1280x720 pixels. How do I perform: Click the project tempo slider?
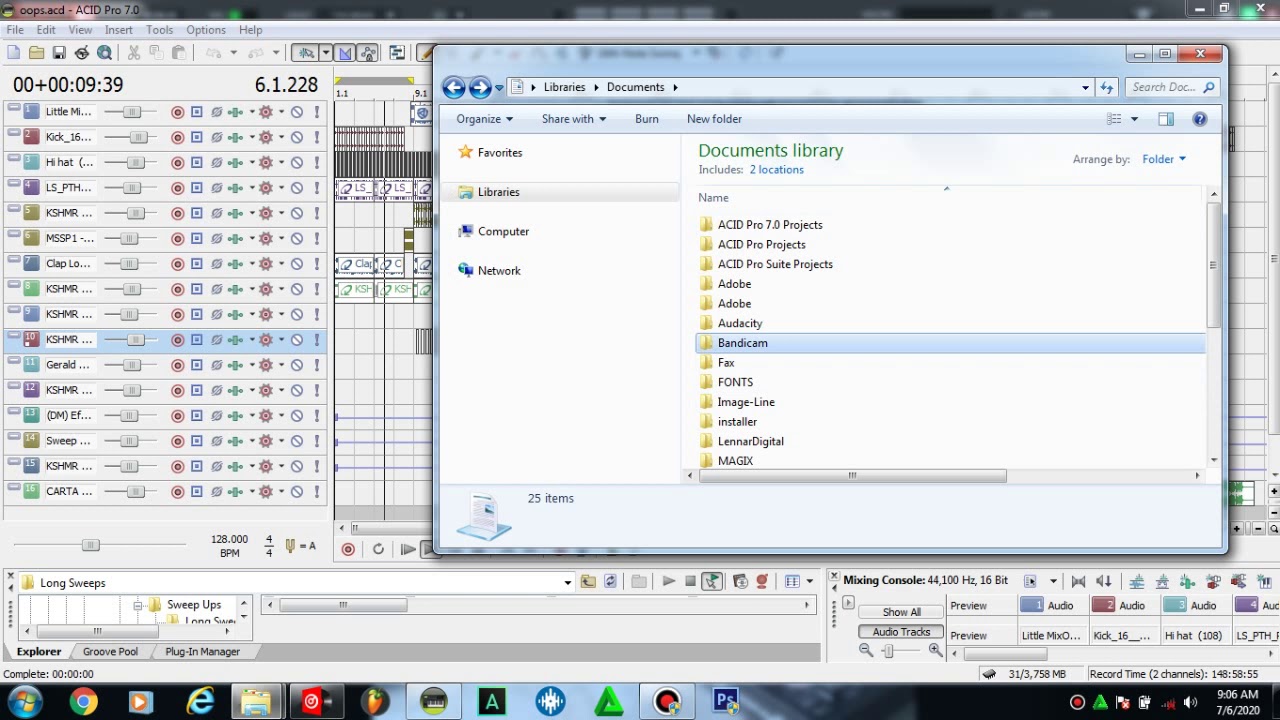pyautogui.click(x=90, y=545)
